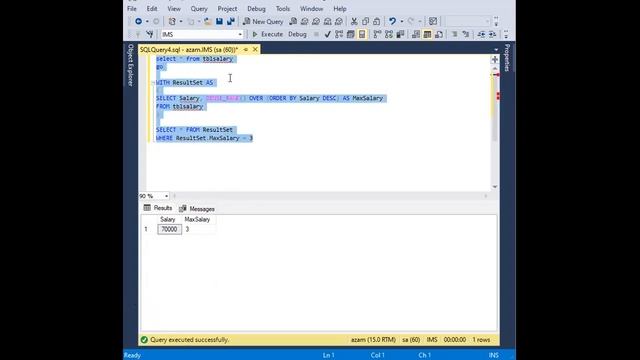Click the Analysis Services DAX Query icon

point(339,21)
